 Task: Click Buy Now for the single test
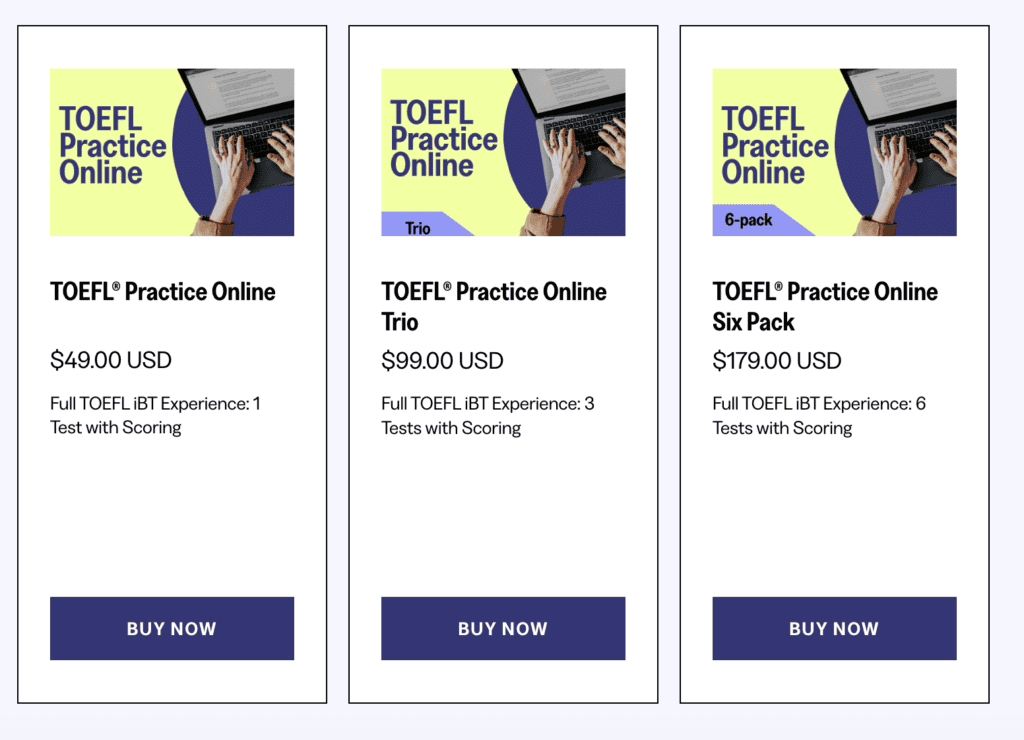click(171, 629)
